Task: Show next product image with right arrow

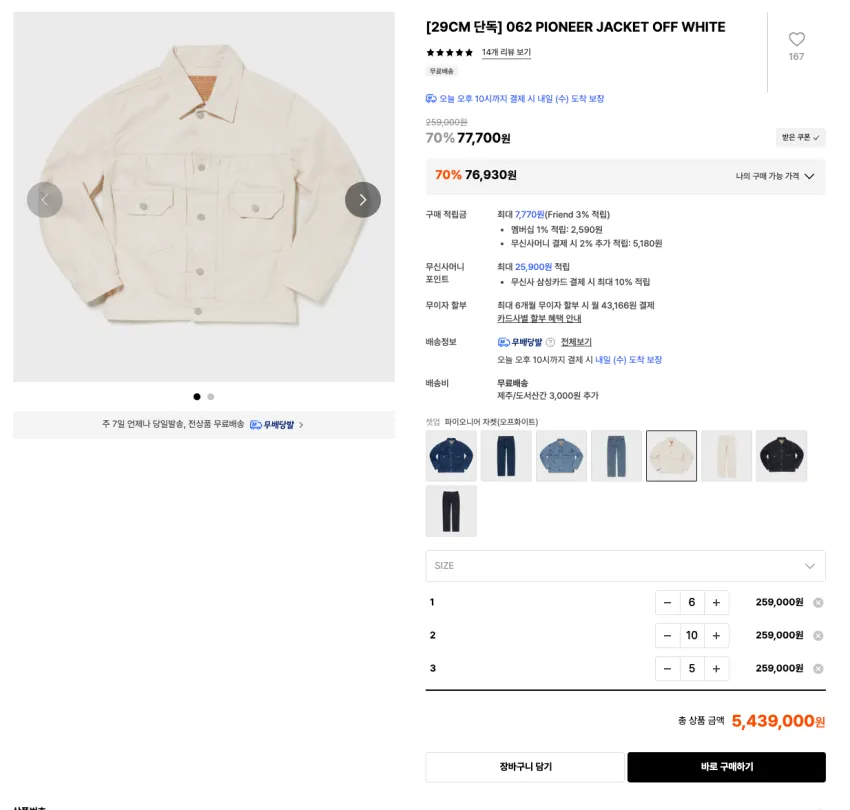Action: coord(363,200)
